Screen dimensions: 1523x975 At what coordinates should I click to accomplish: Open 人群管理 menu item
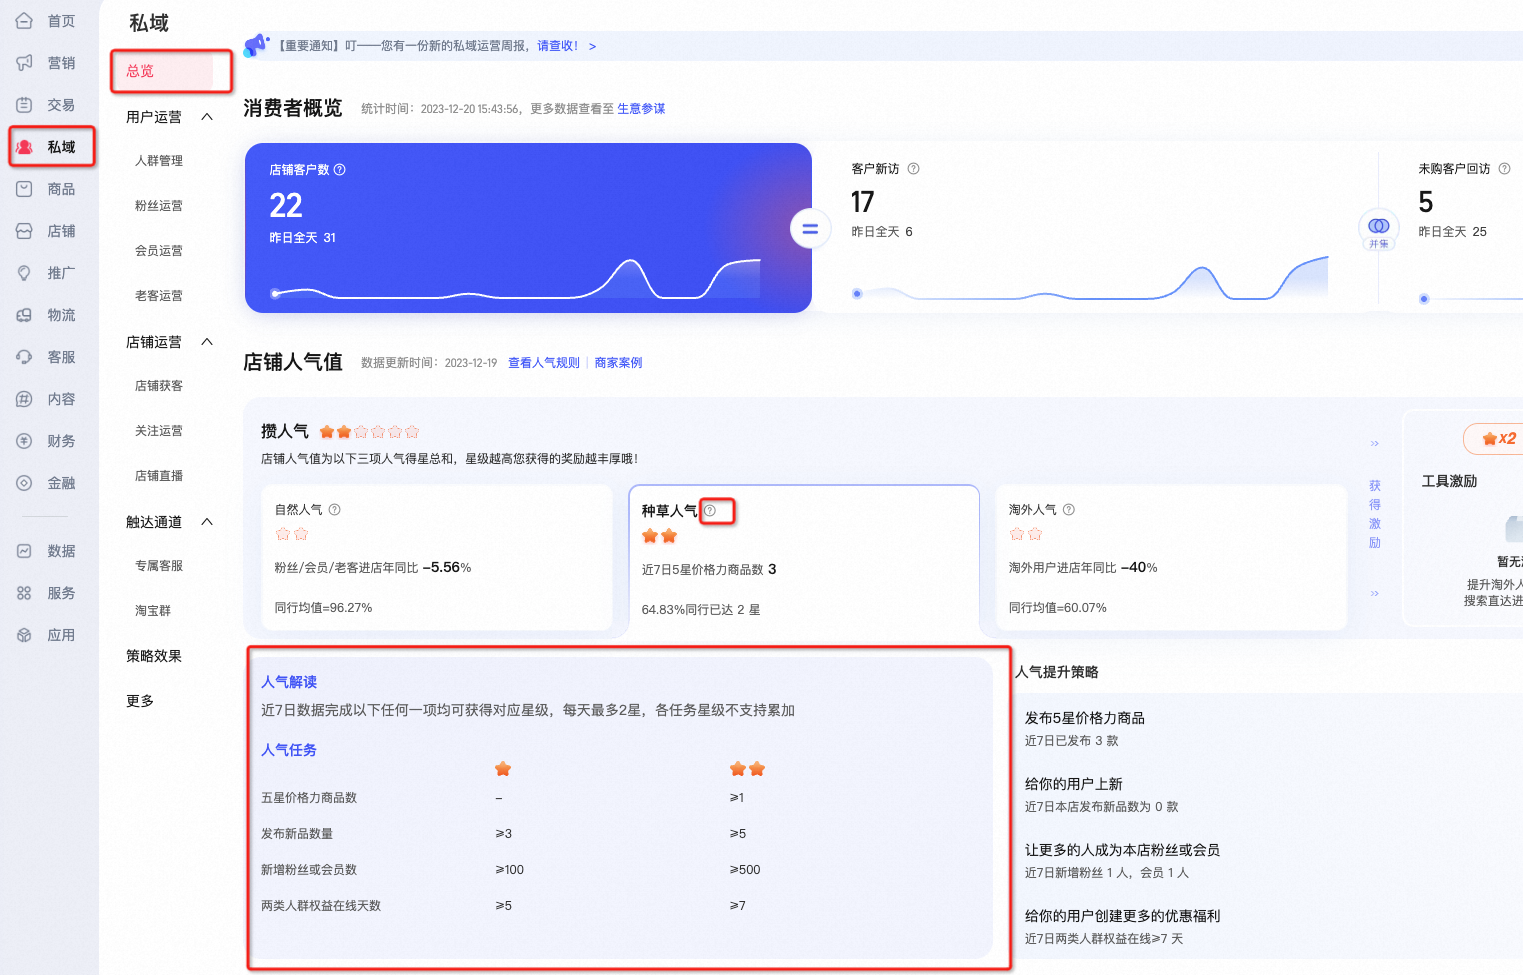click(159, 160)
